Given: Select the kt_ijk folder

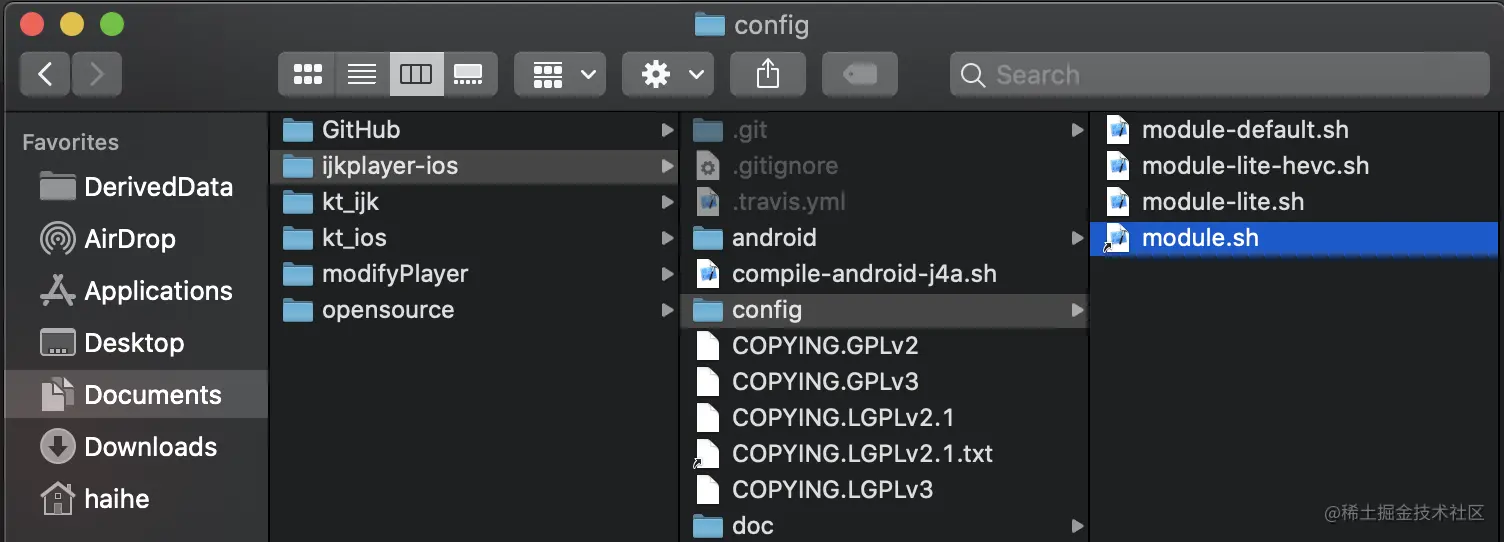Looking at the screenshot, I should (x=474, y=202).
